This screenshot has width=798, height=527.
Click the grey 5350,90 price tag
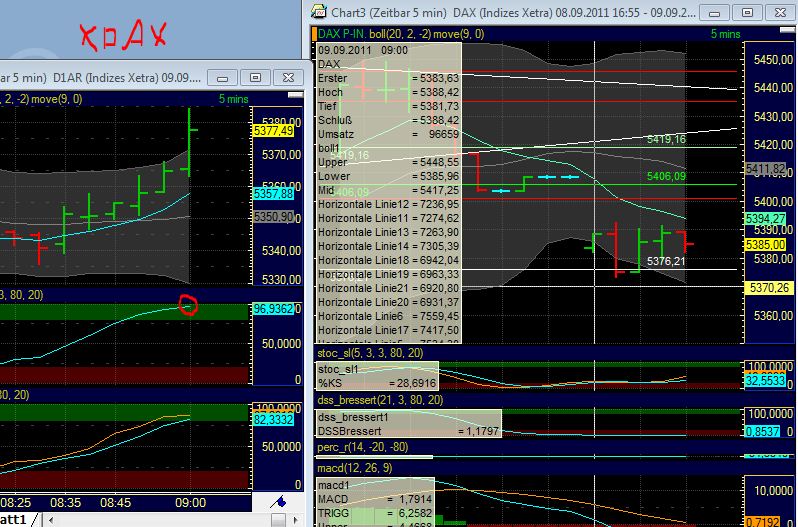click(273, 217)
